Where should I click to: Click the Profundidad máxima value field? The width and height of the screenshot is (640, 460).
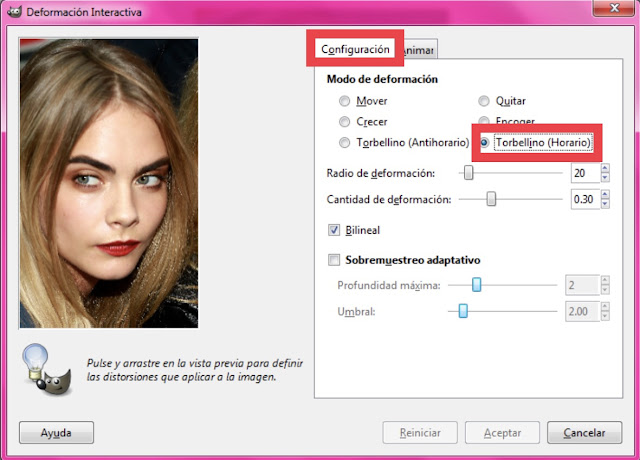coord(582,285)
